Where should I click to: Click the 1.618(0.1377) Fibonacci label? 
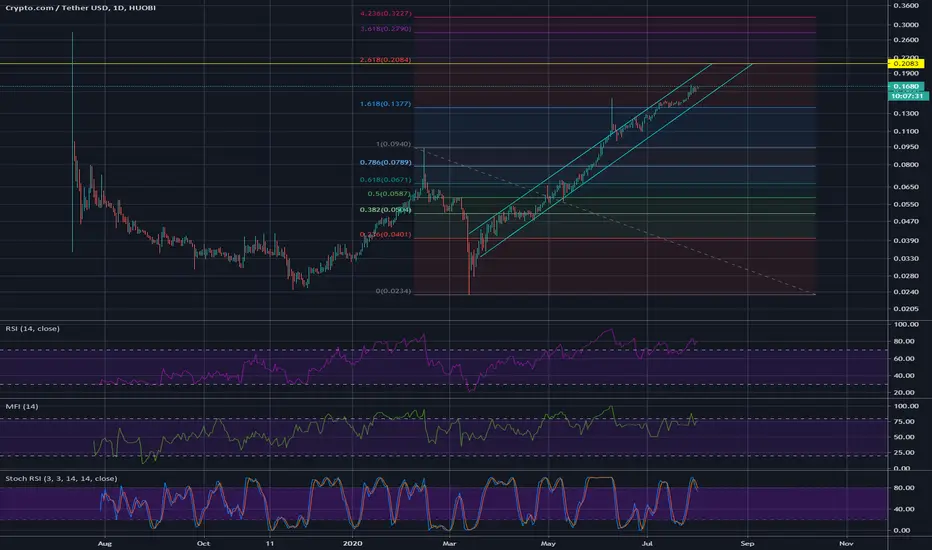click(x=385, y=103)
